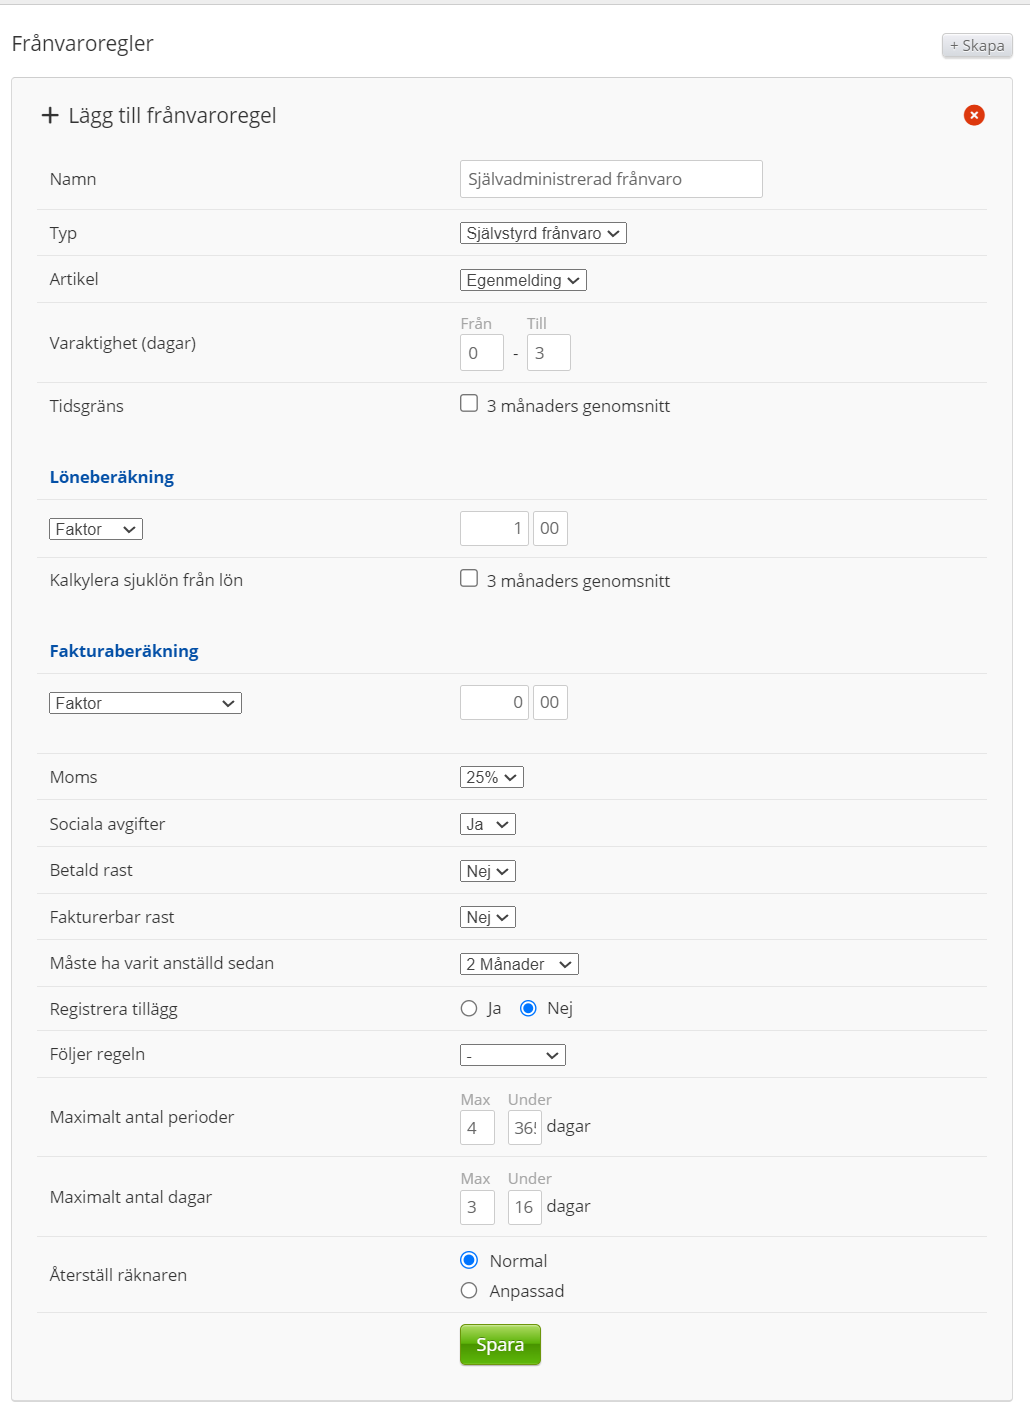Open the Artikel Egenmelding dropdown
This screenshot has width=1030, height=1412.
pos(523,280)
